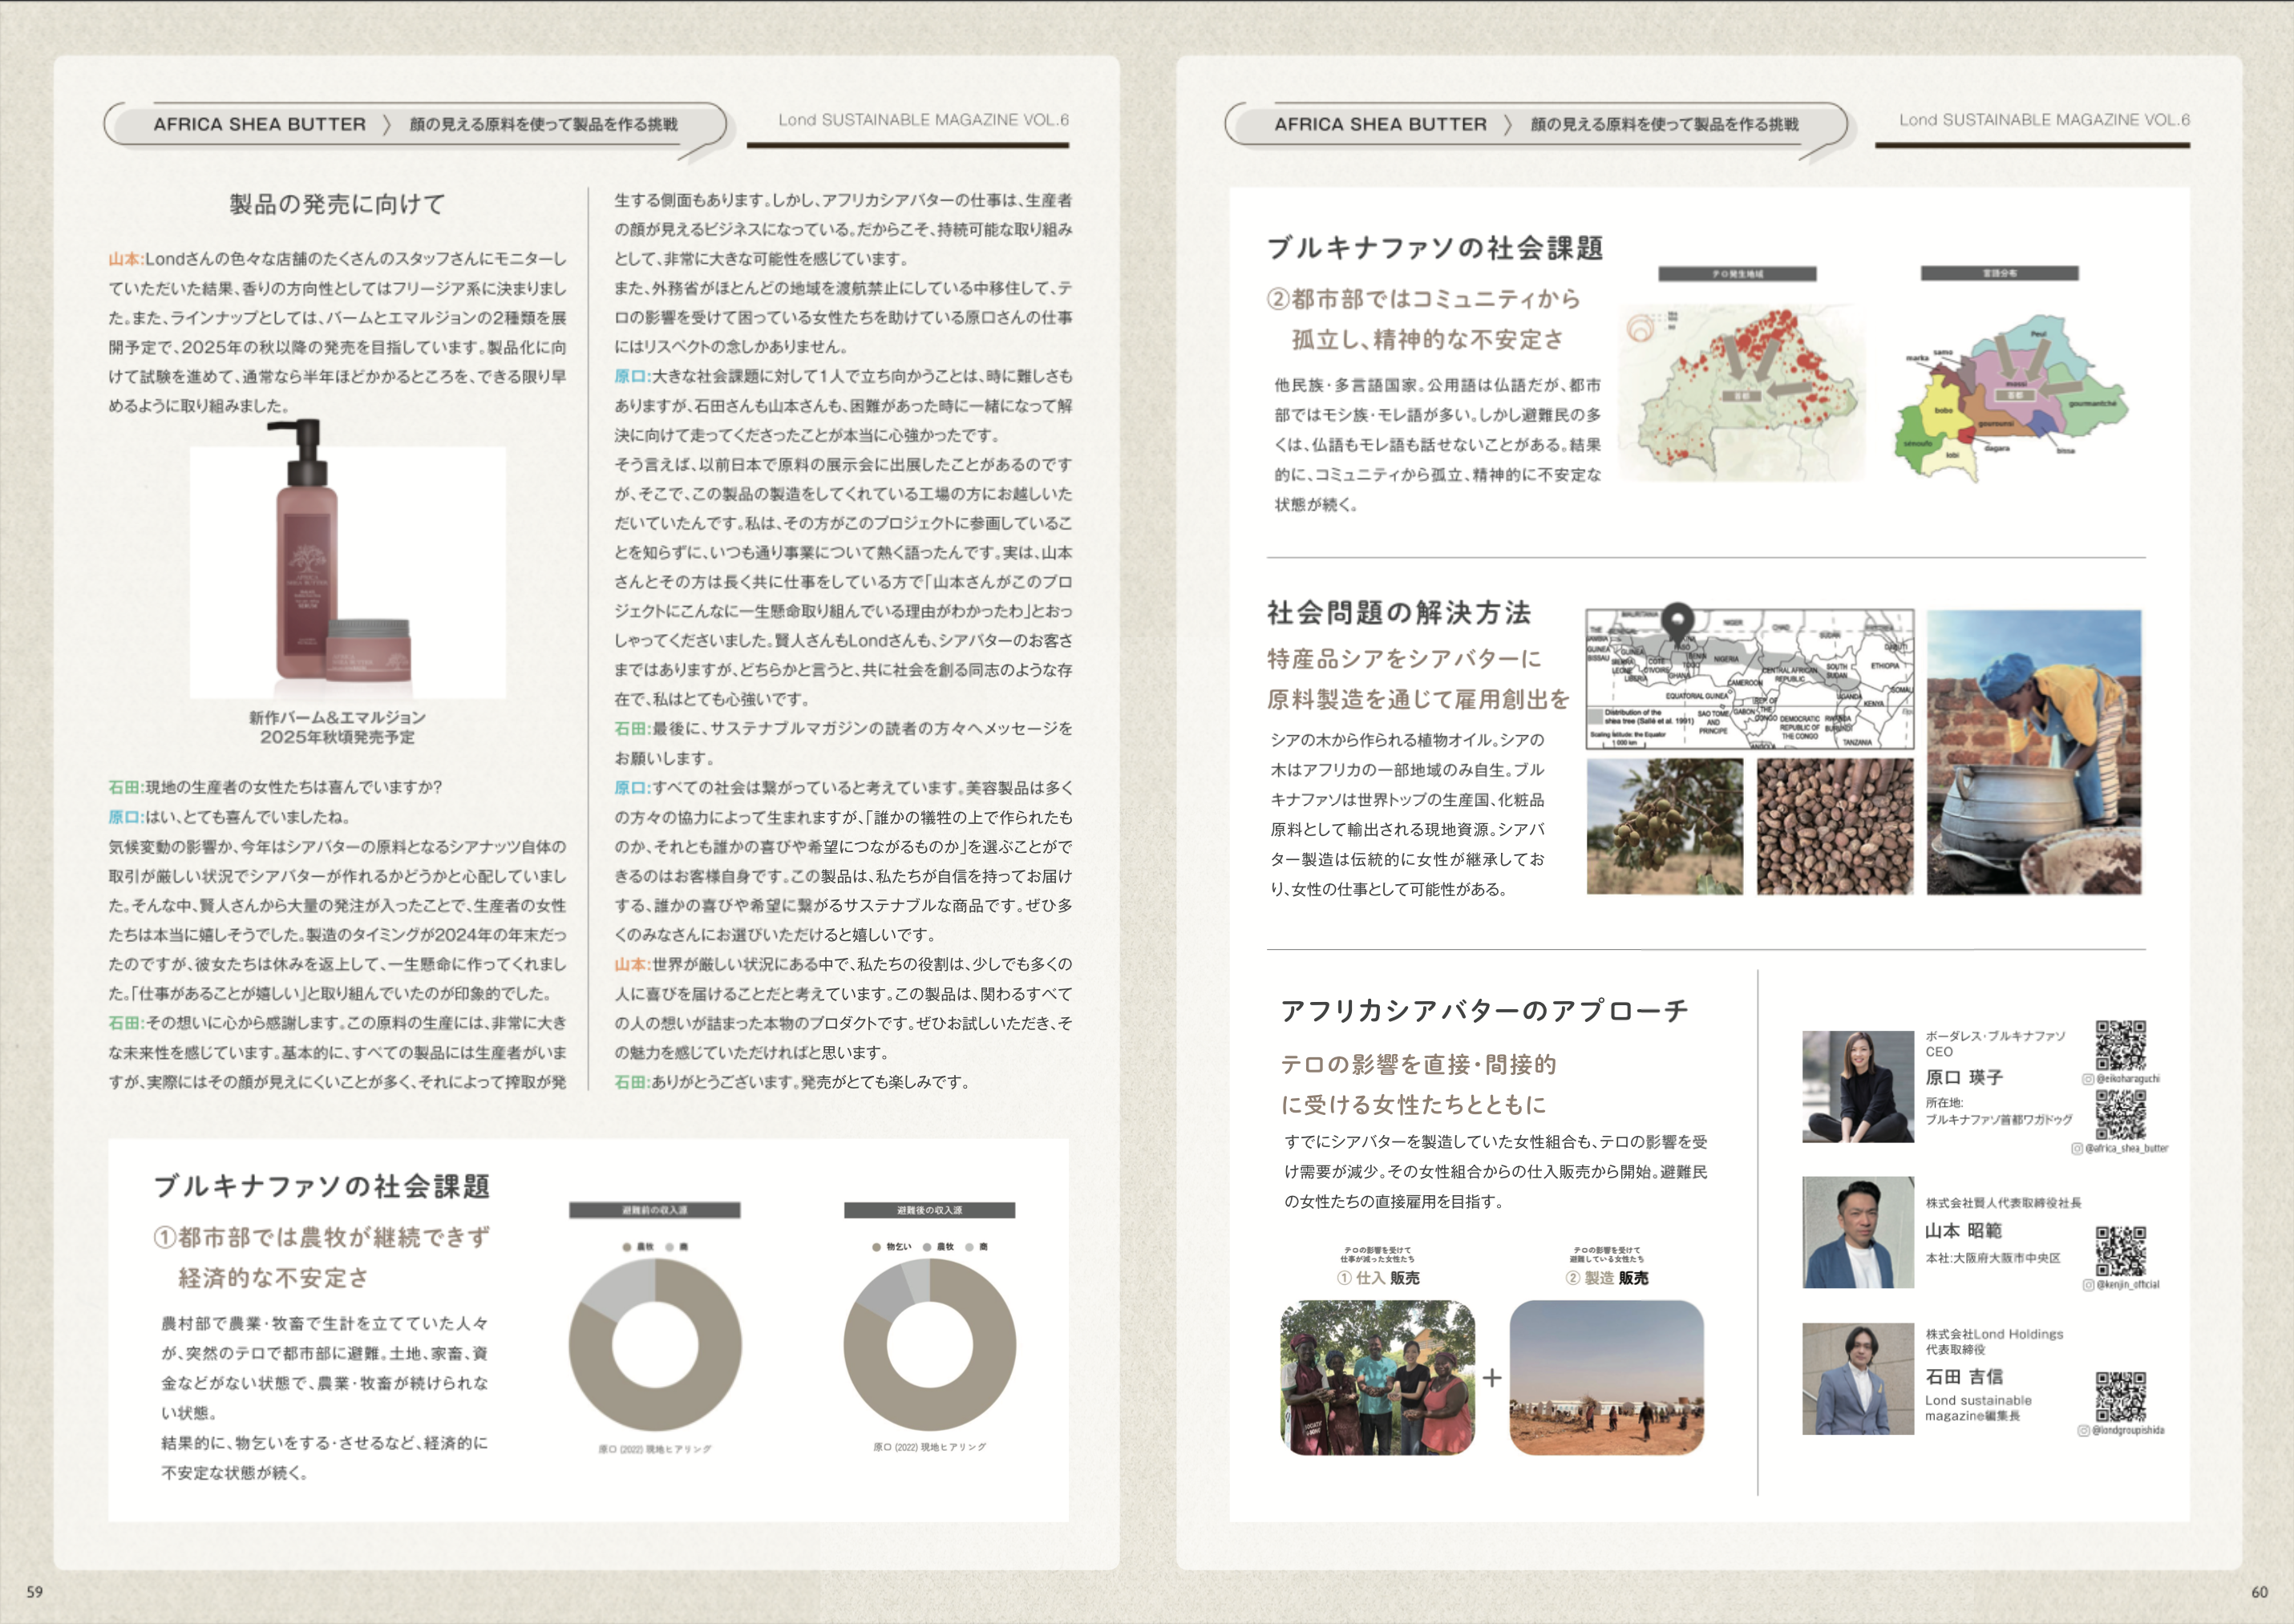2294x1624 pixels.
Task: Click the QR code above @africa_shea_butter
Action: (x=2121, y=1115)
